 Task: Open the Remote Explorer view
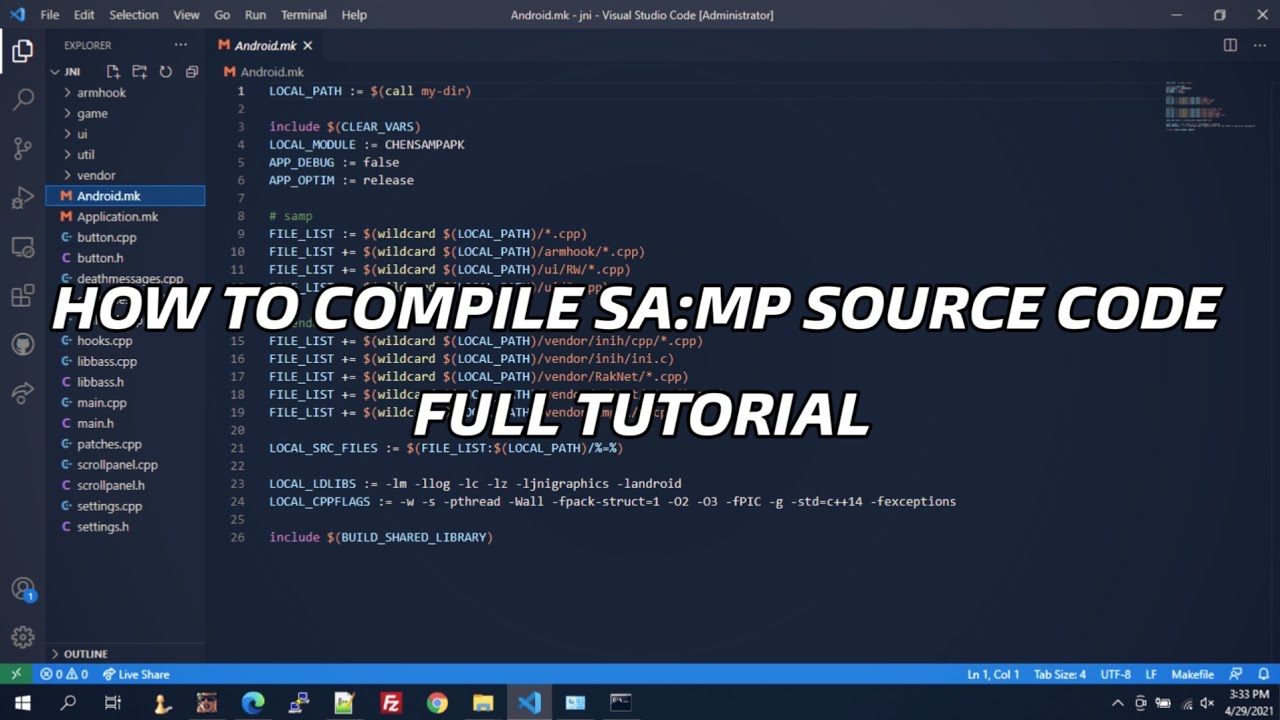pyautogui.click(x=23, y=247)
